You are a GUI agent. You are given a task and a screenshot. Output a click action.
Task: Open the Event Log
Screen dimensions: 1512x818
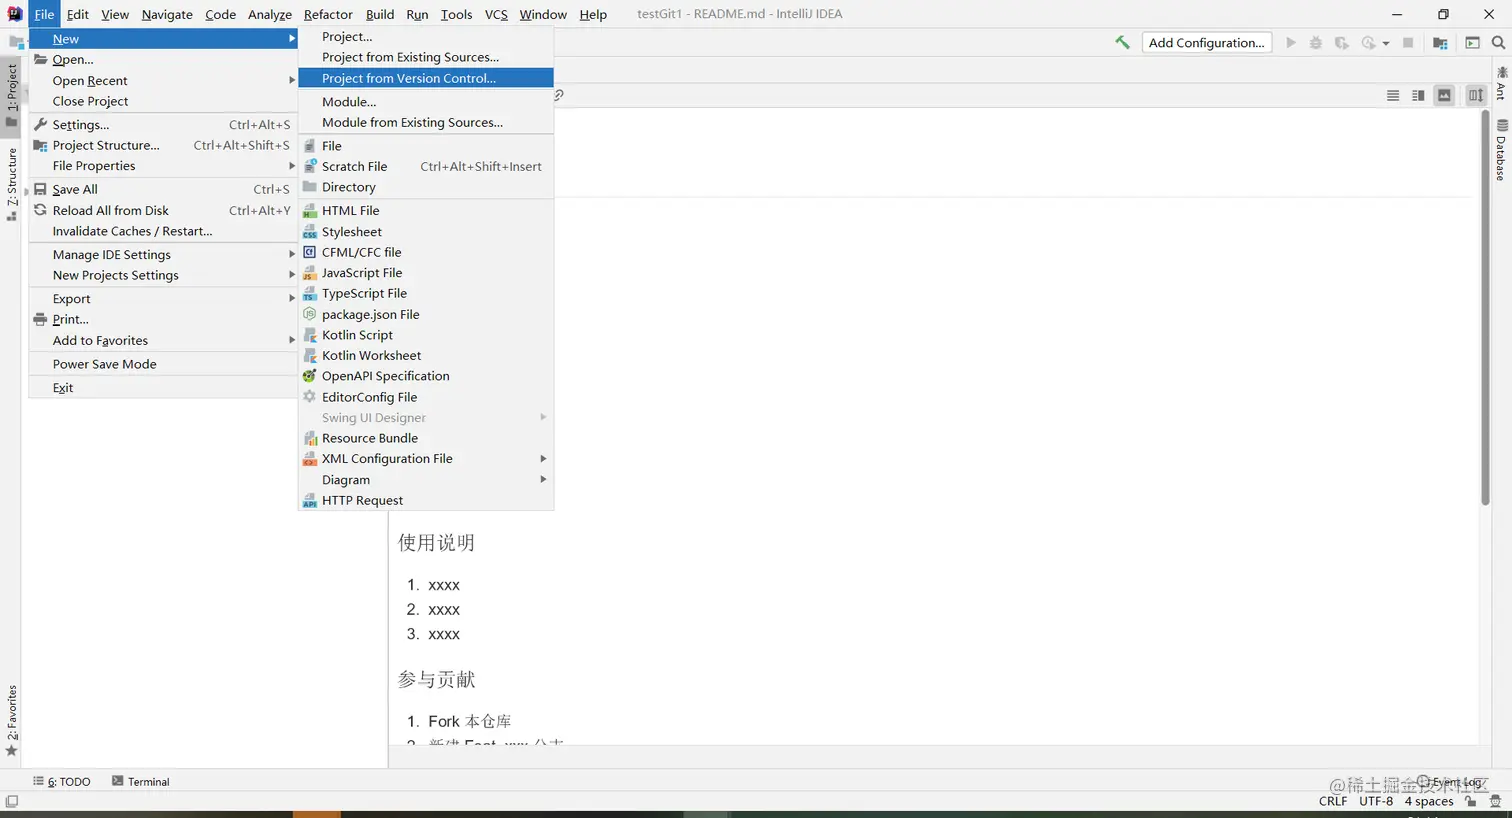[x=1450, y=782]
